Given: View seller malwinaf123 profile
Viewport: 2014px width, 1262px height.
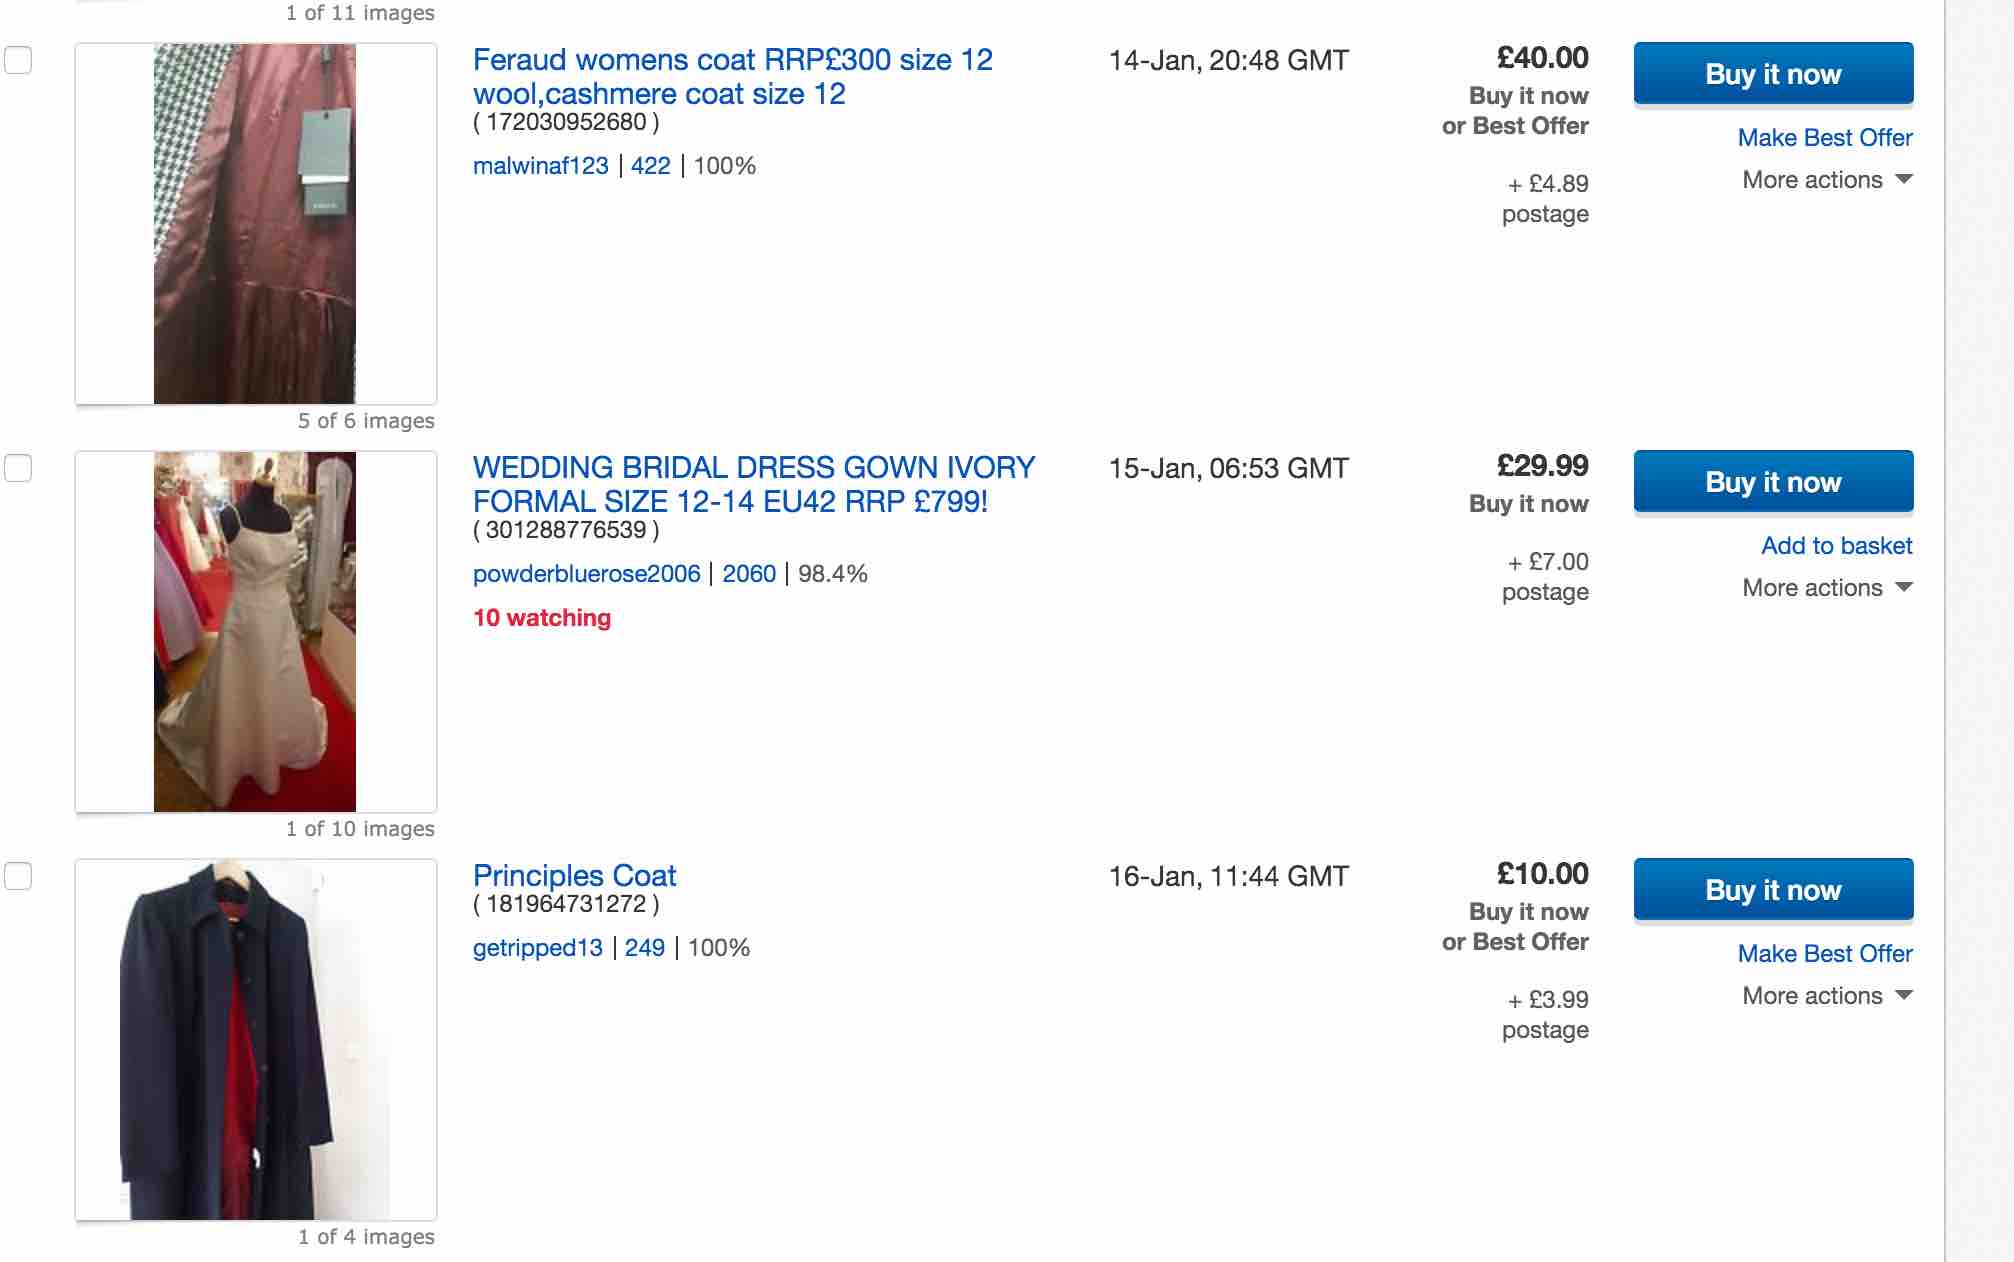Looking at the screenshot, I should coord(540,166).
